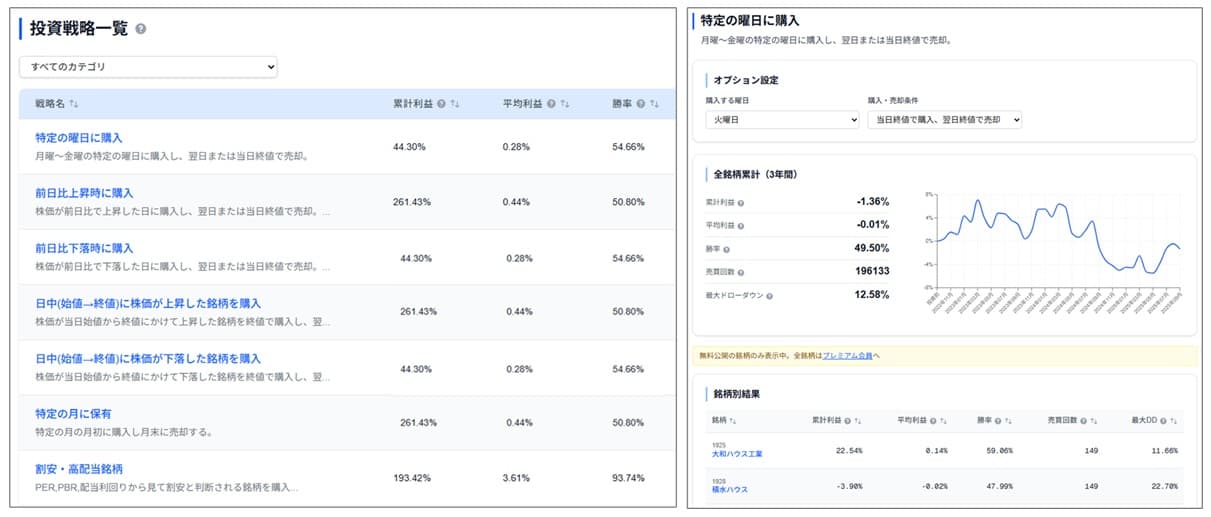Sort 銘柄別結果 by 累計利益 arrows
This screenshot has height=517, width=1211.
pyautogui.click(x=857, y=420)
